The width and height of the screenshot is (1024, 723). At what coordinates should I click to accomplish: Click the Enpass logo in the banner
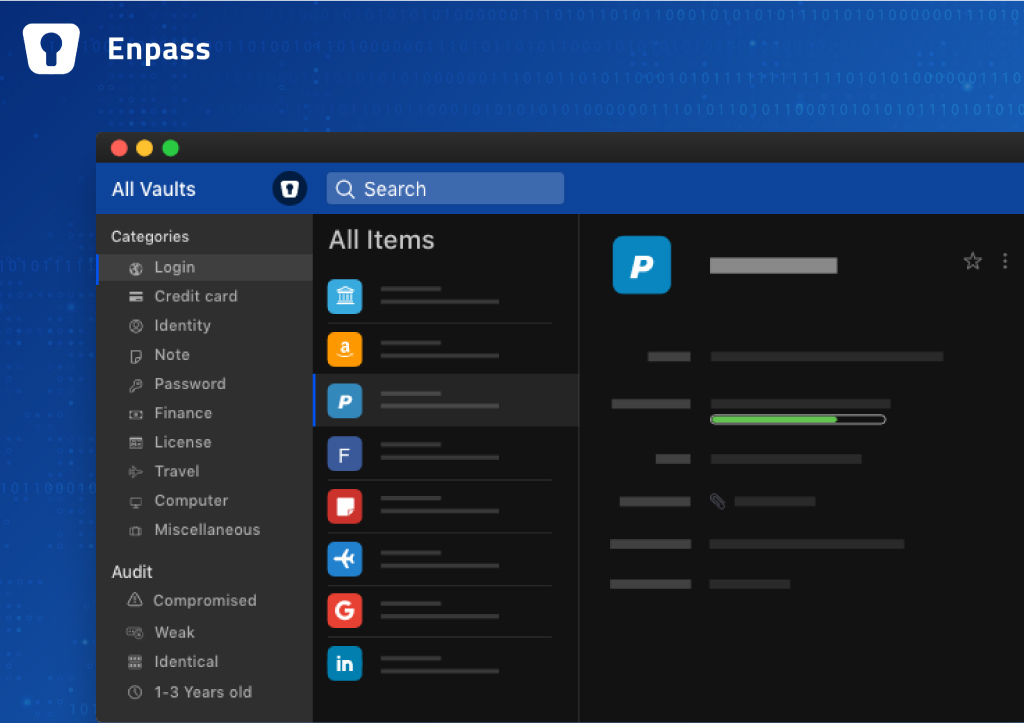coord(51,48)
